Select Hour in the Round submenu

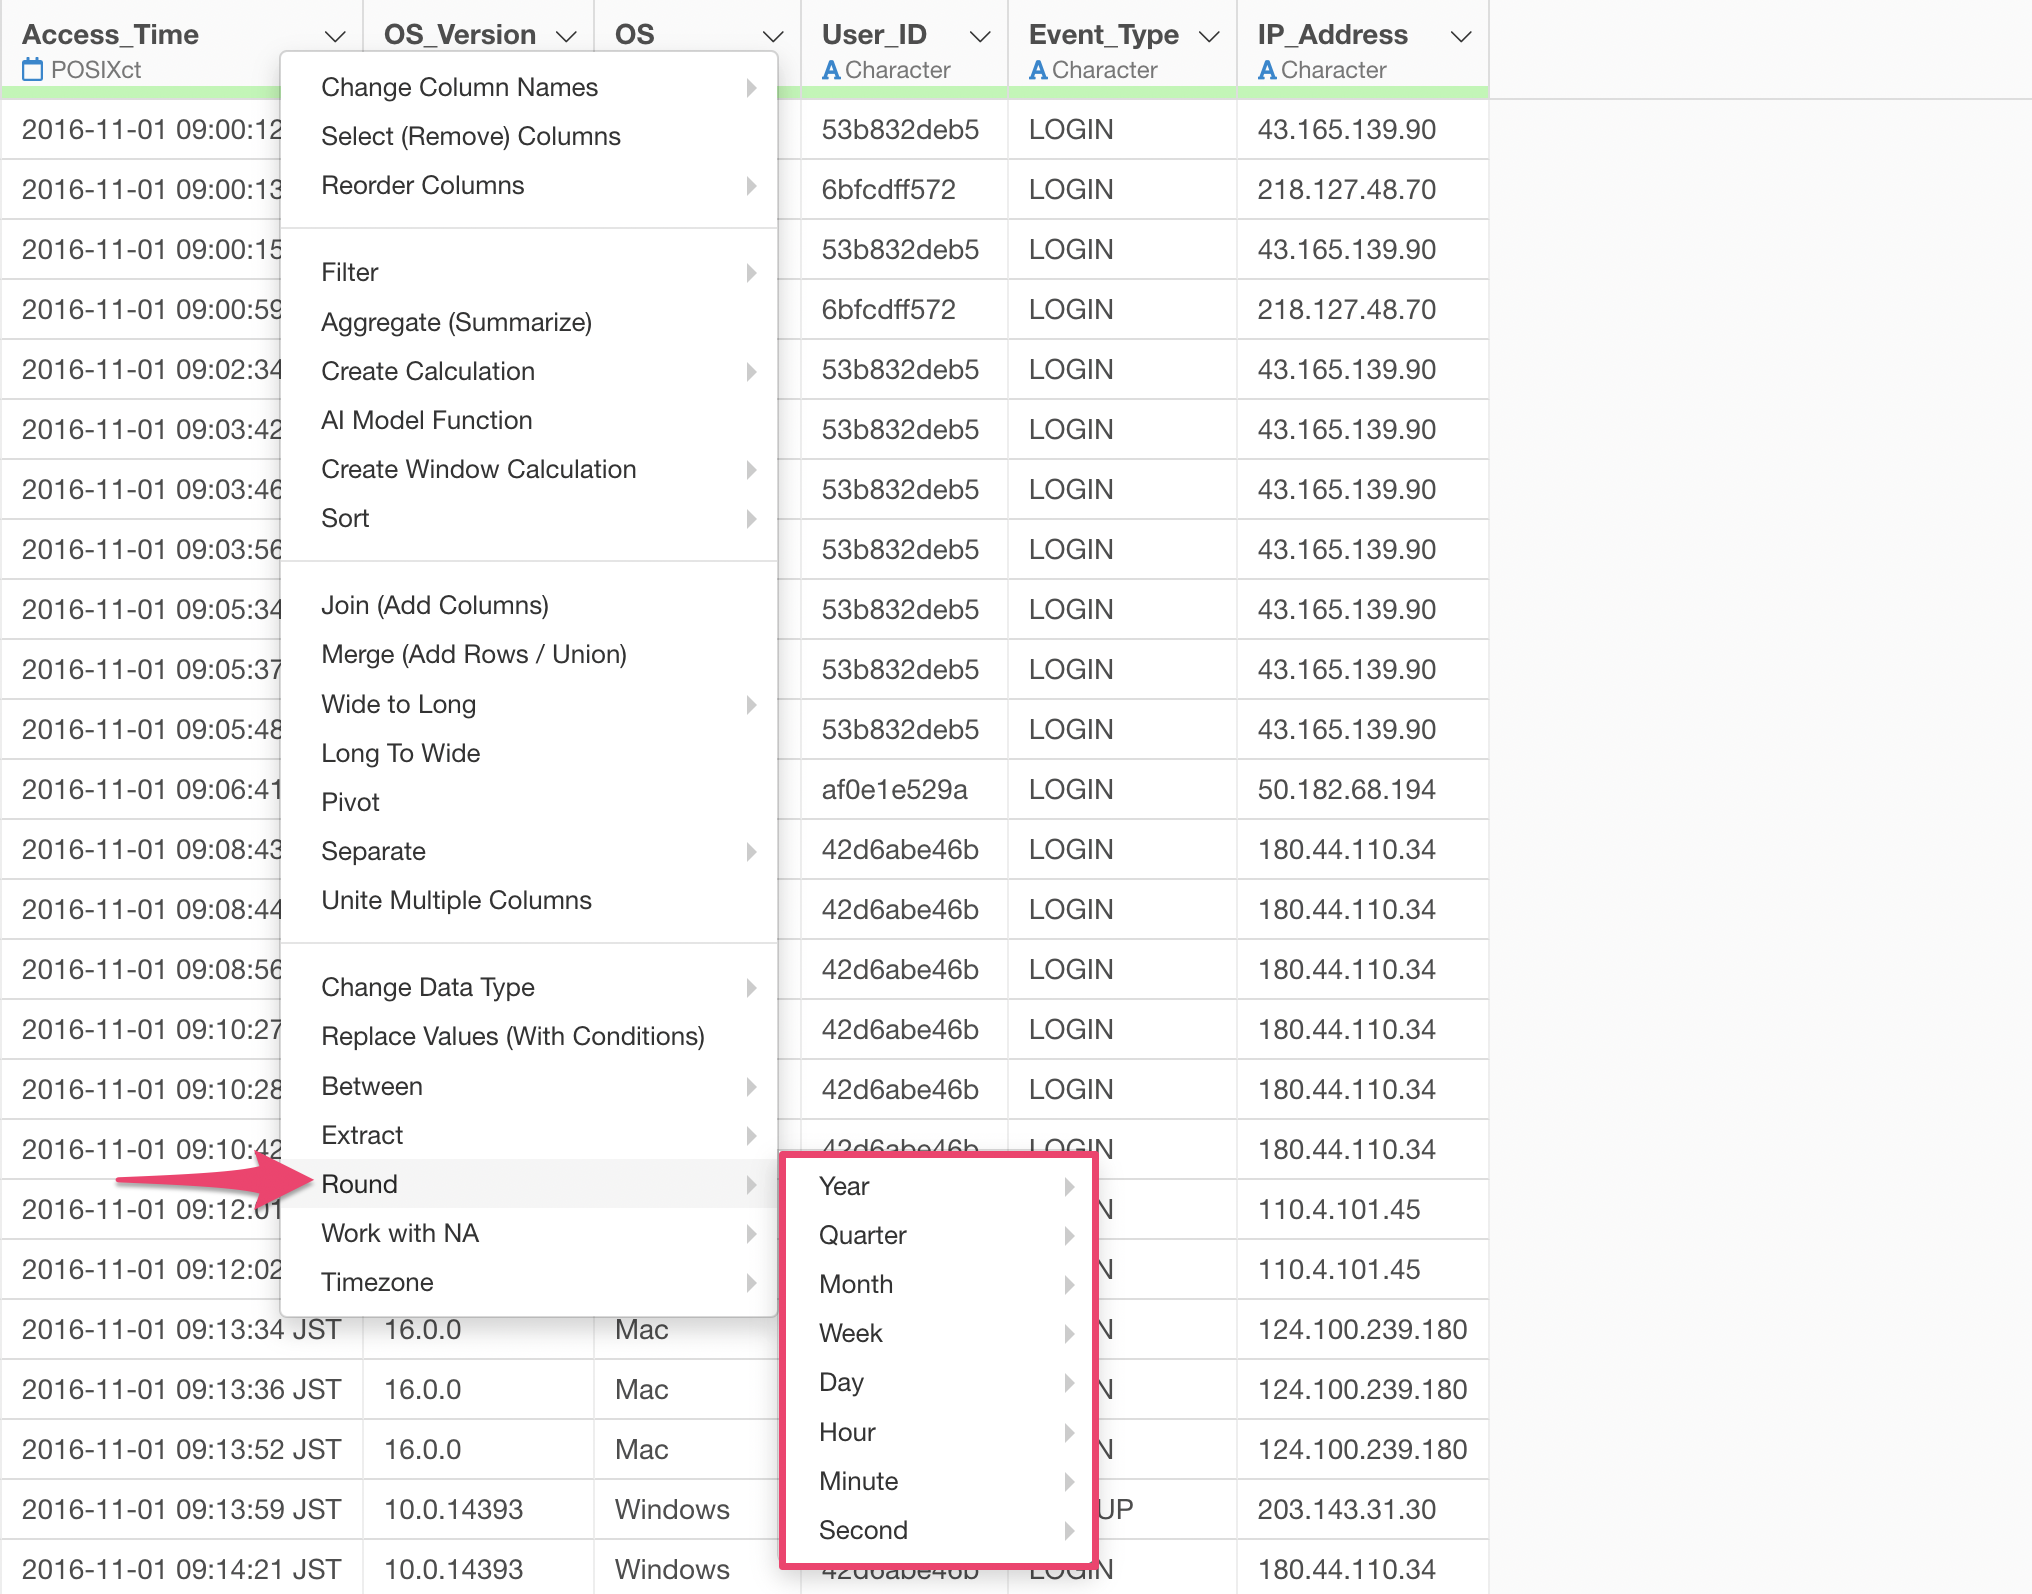[847, 1432]
